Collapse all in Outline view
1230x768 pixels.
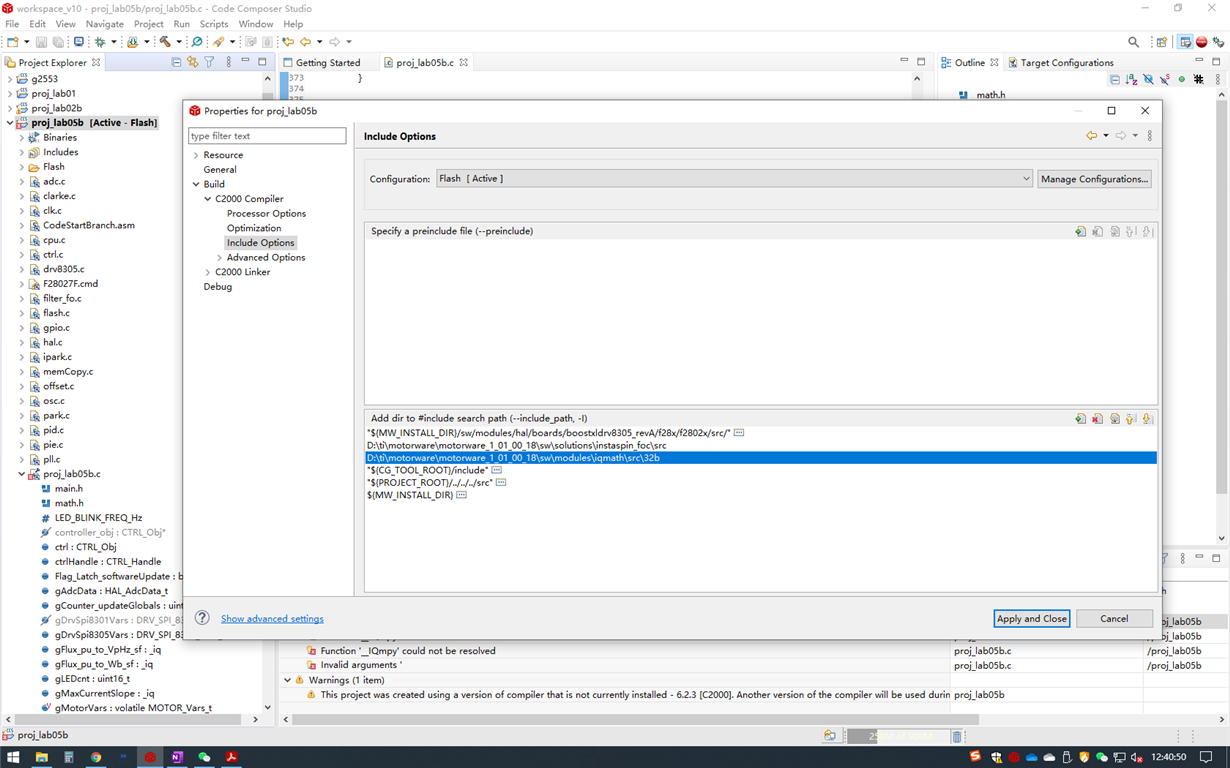[x=1115, y=79]
